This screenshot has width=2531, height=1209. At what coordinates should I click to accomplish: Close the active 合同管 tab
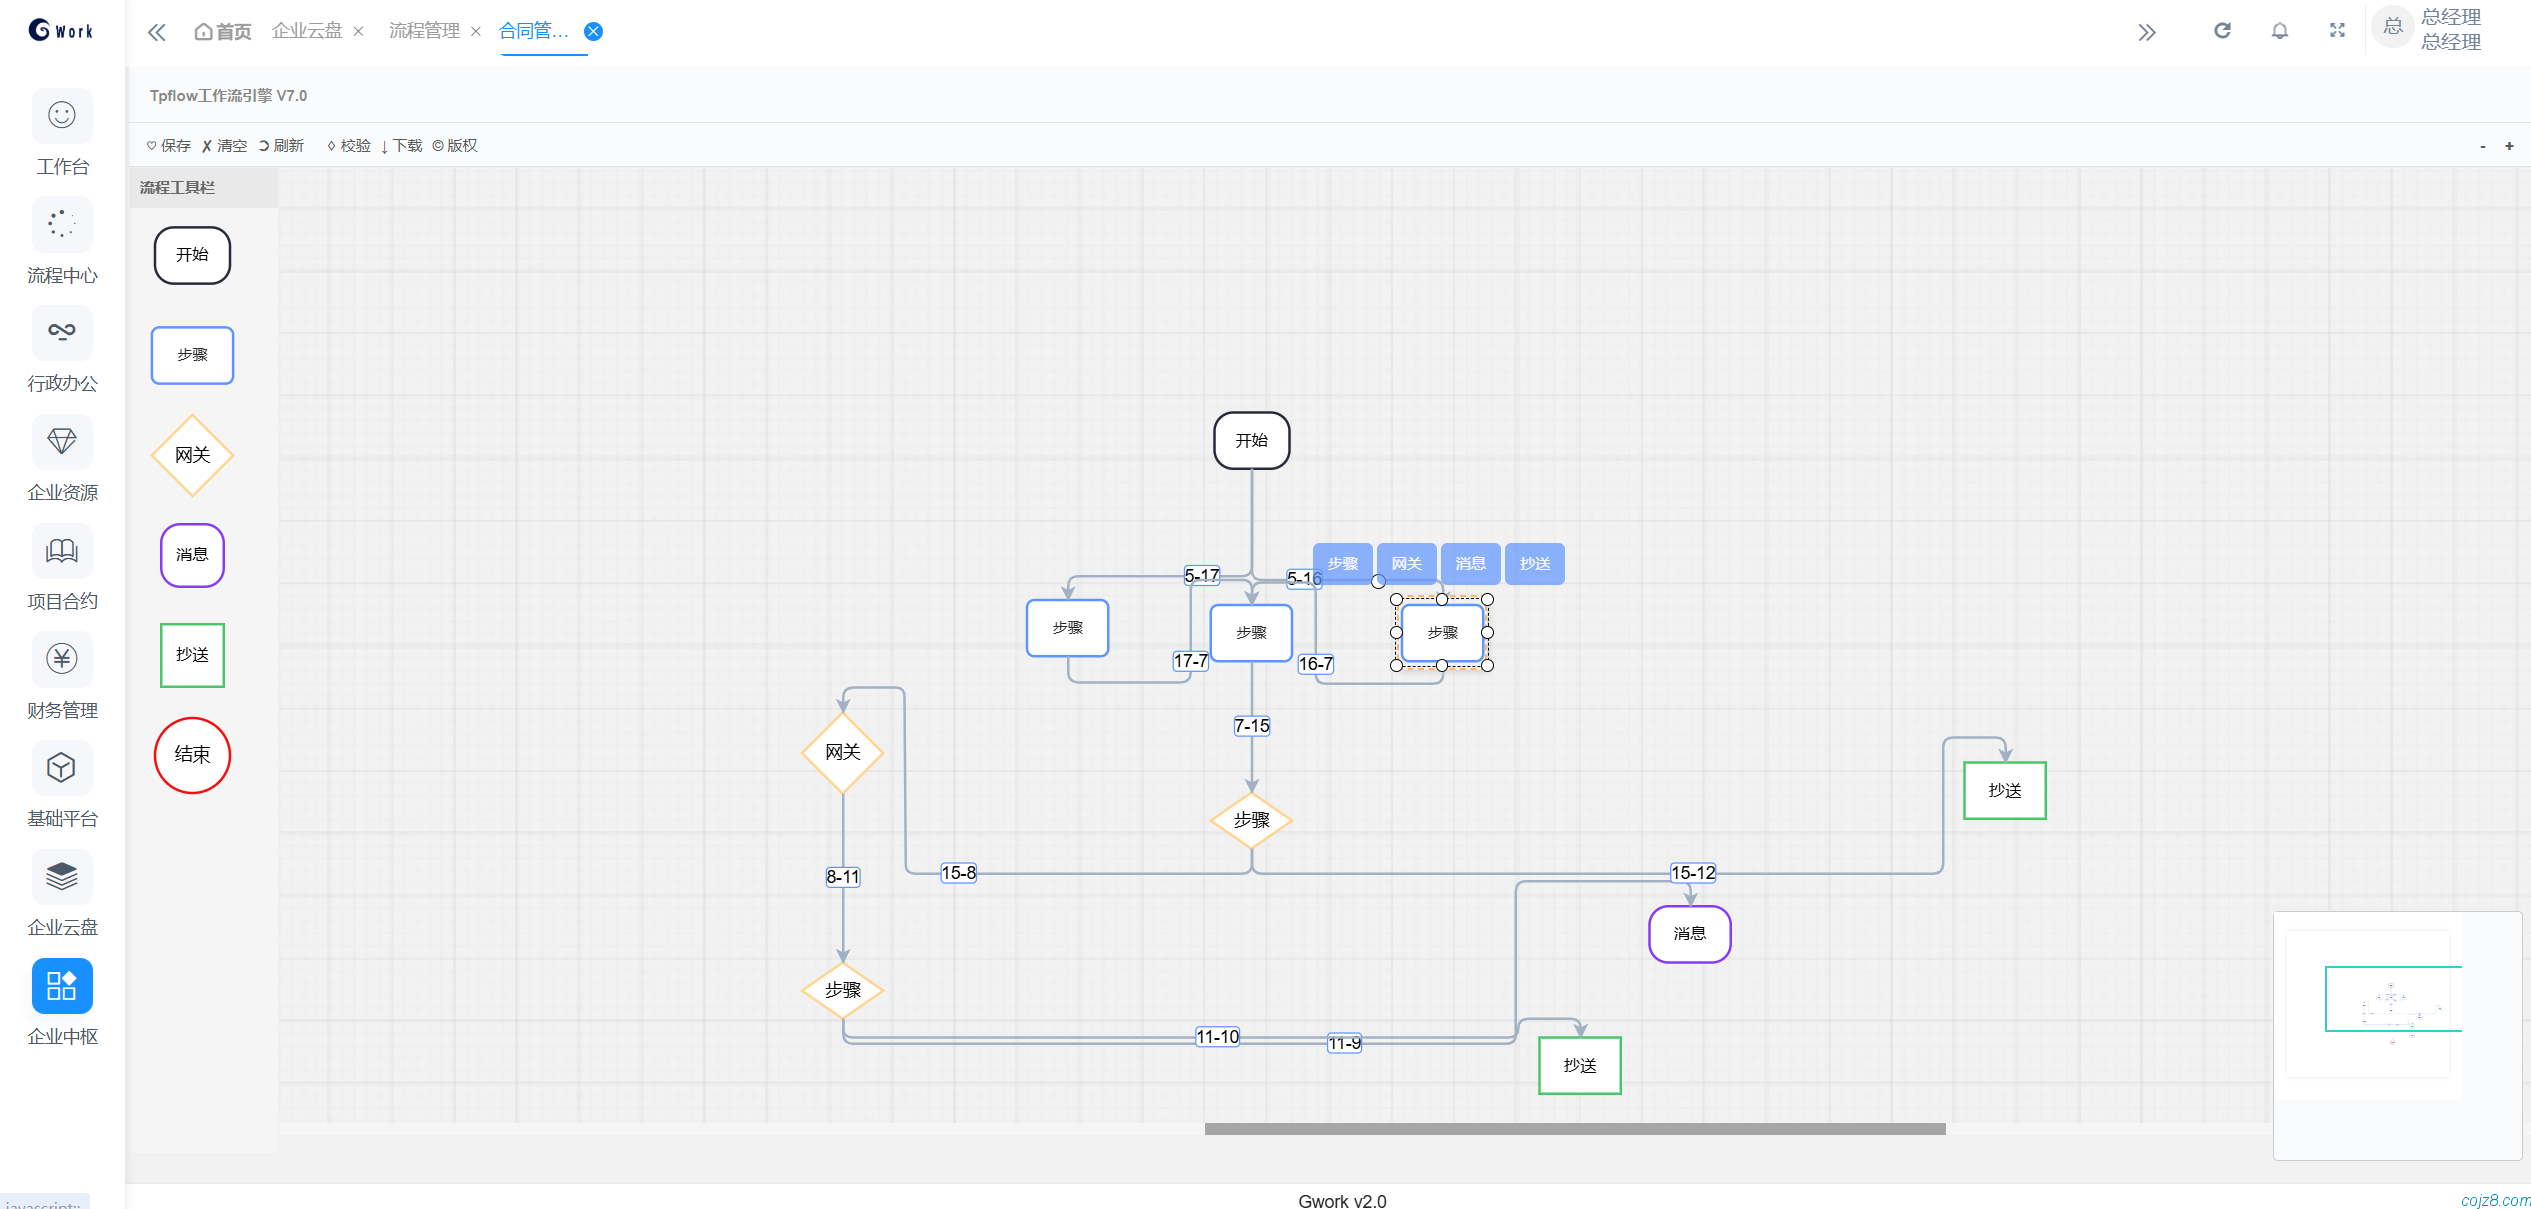pos(594,32)
